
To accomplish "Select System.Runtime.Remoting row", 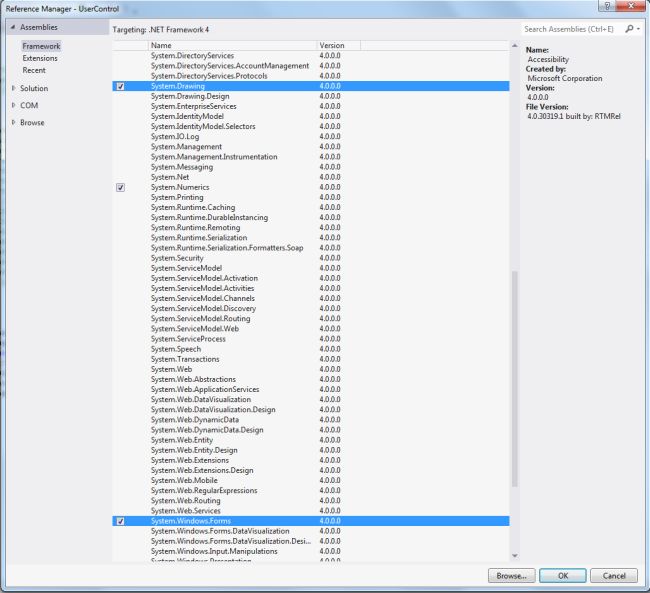I will pos(310,228).
